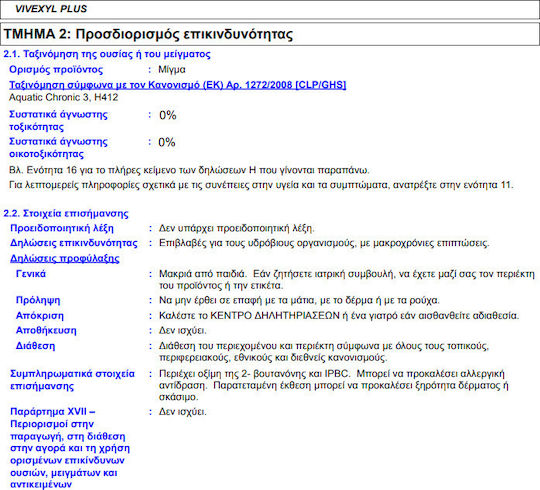540x490 pixels.
Task: Select the Συμπληρωματικά στοιχεία επισήμανσης label
Action: (72, 380)
